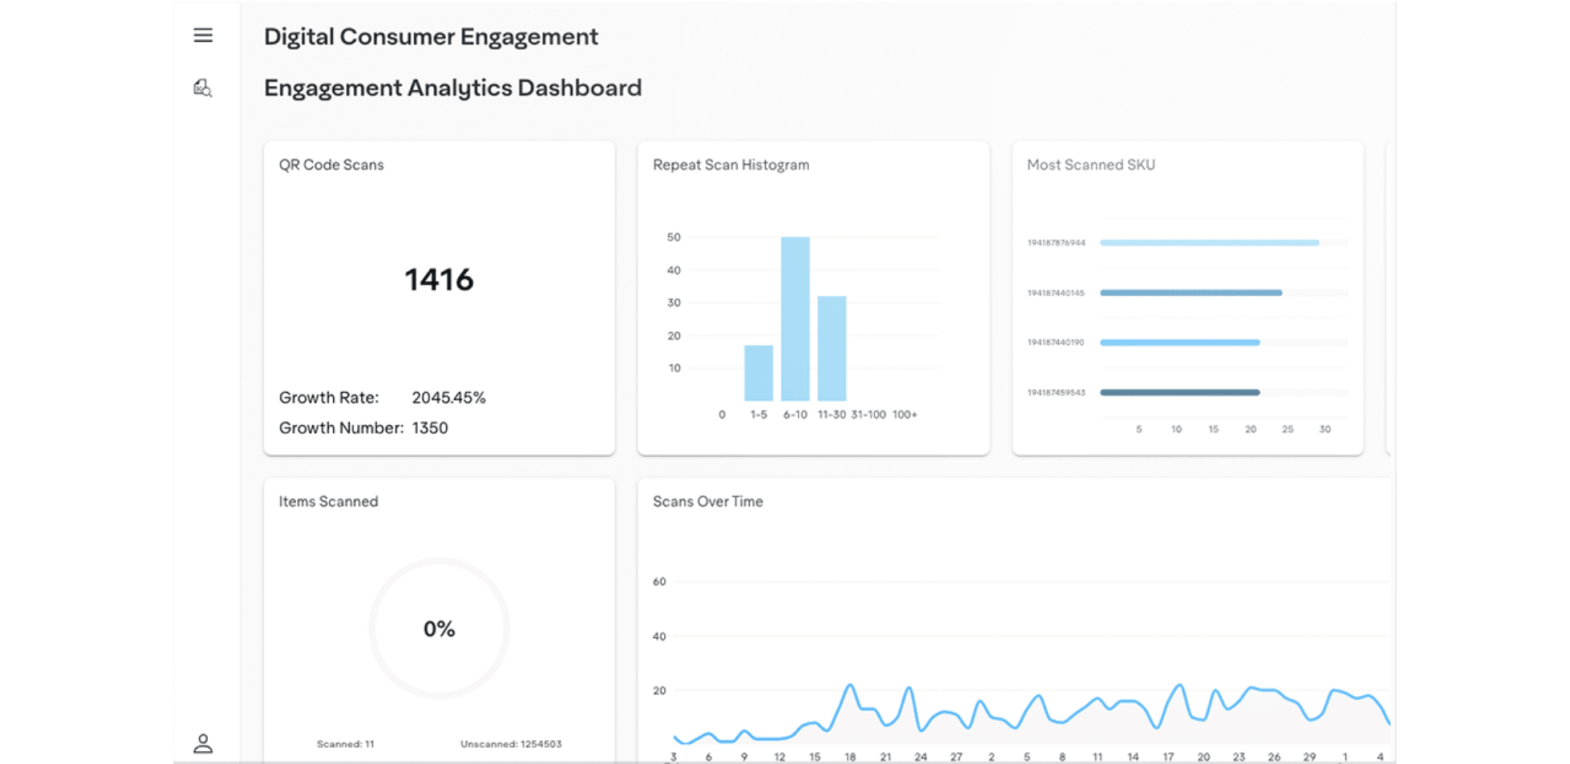The image size is (1570, 764).
Task: Click the 'Unscanned: 1254503' label
Action: point(511,744)
